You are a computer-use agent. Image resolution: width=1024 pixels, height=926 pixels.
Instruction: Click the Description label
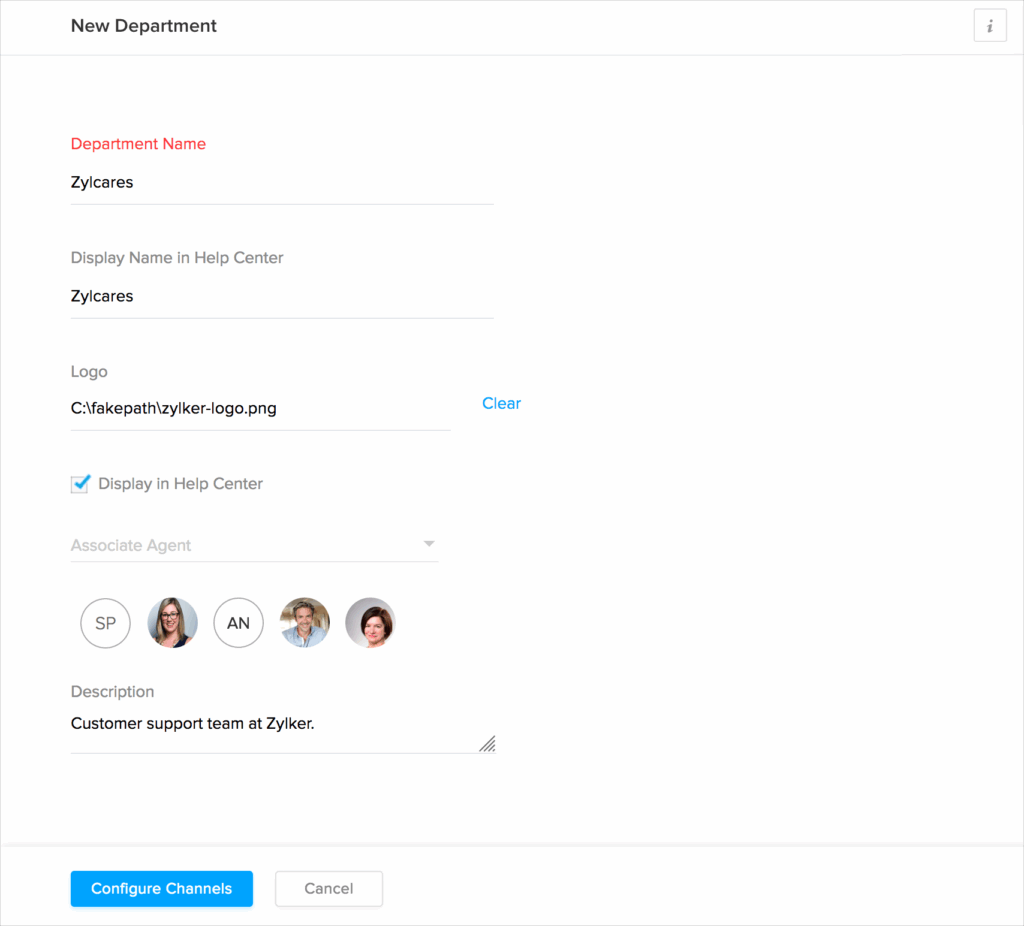(x=112, y=692)
